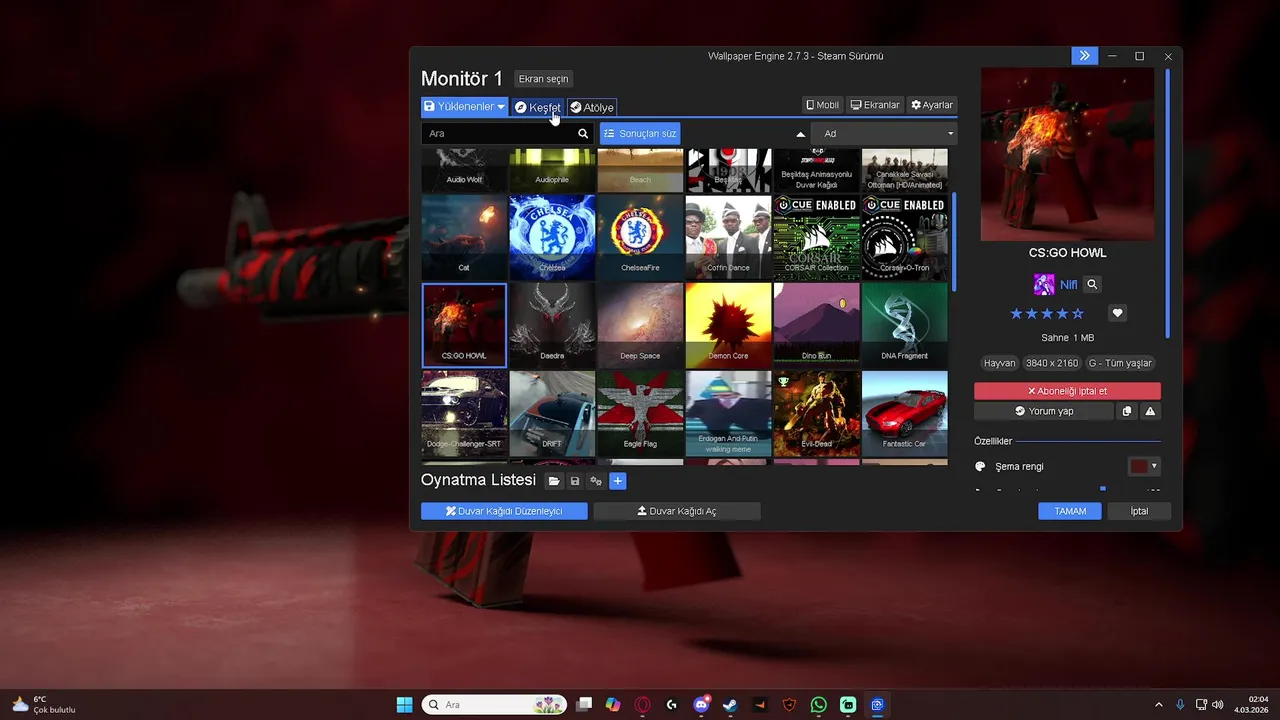Screen dimensions: 1280x720
Task: Toggle the Sonuçları süz filter button
Action: click(640, 133)
